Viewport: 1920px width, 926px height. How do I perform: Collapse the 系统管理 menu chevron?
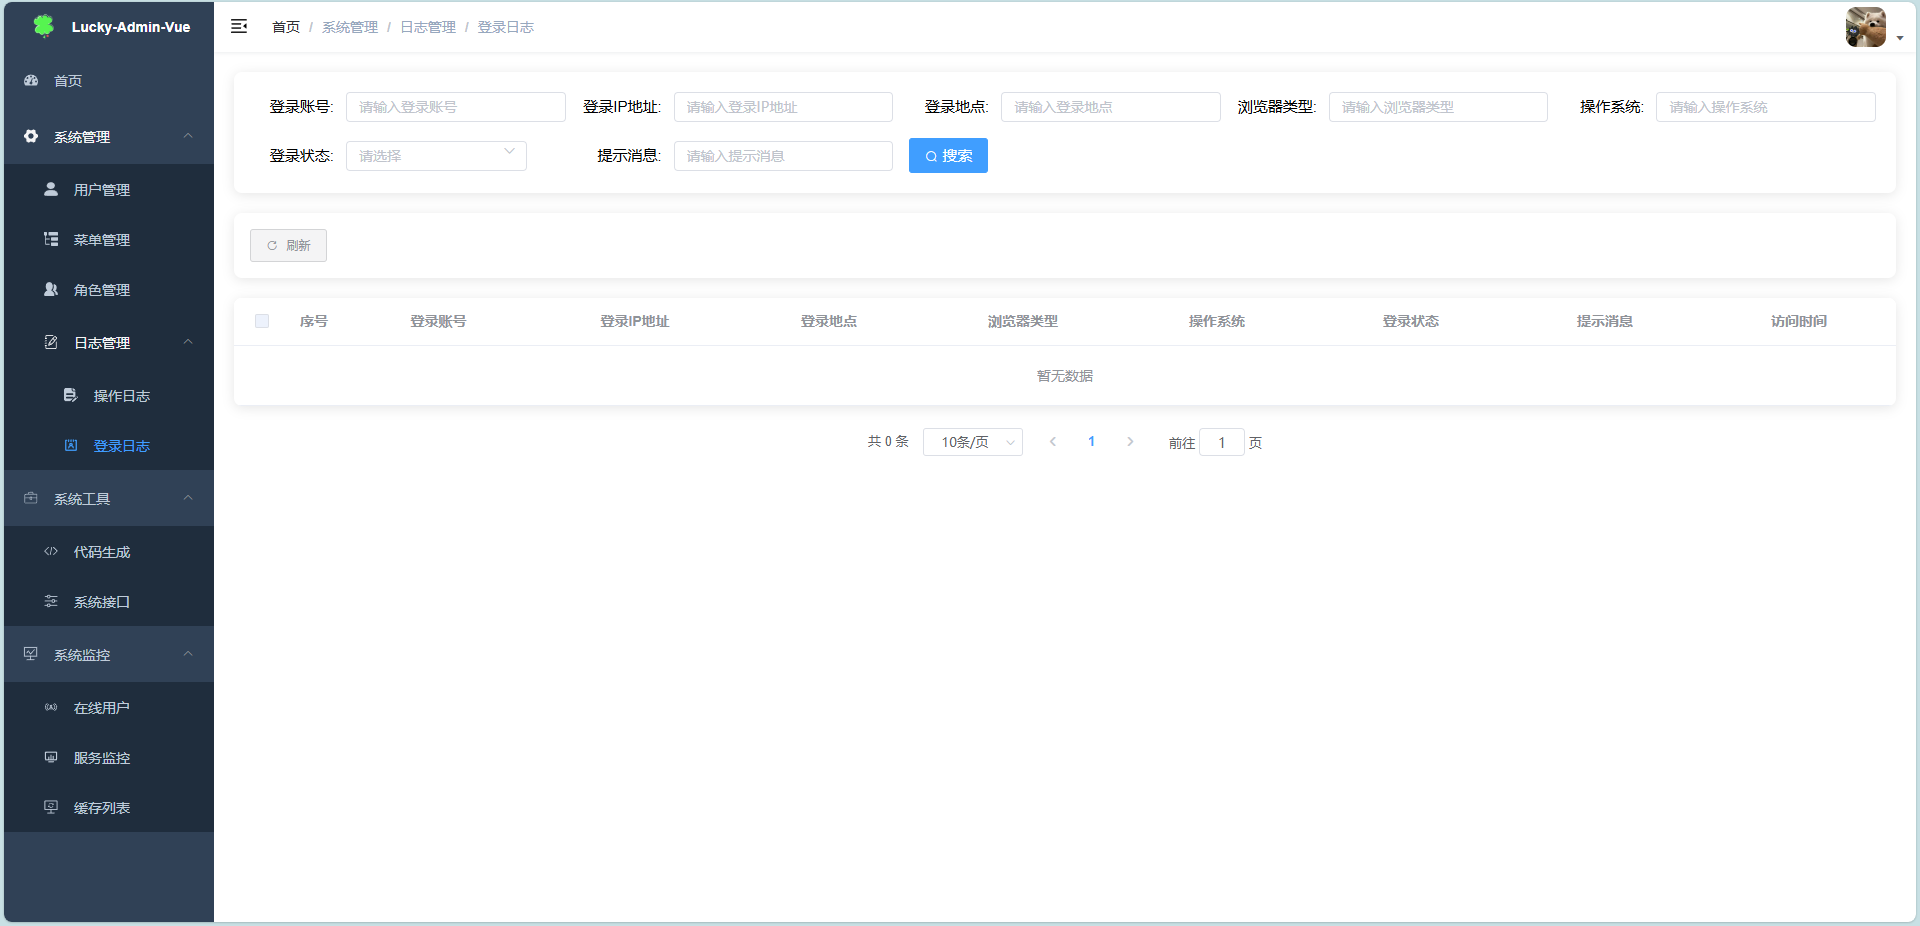tap(188, 136)
